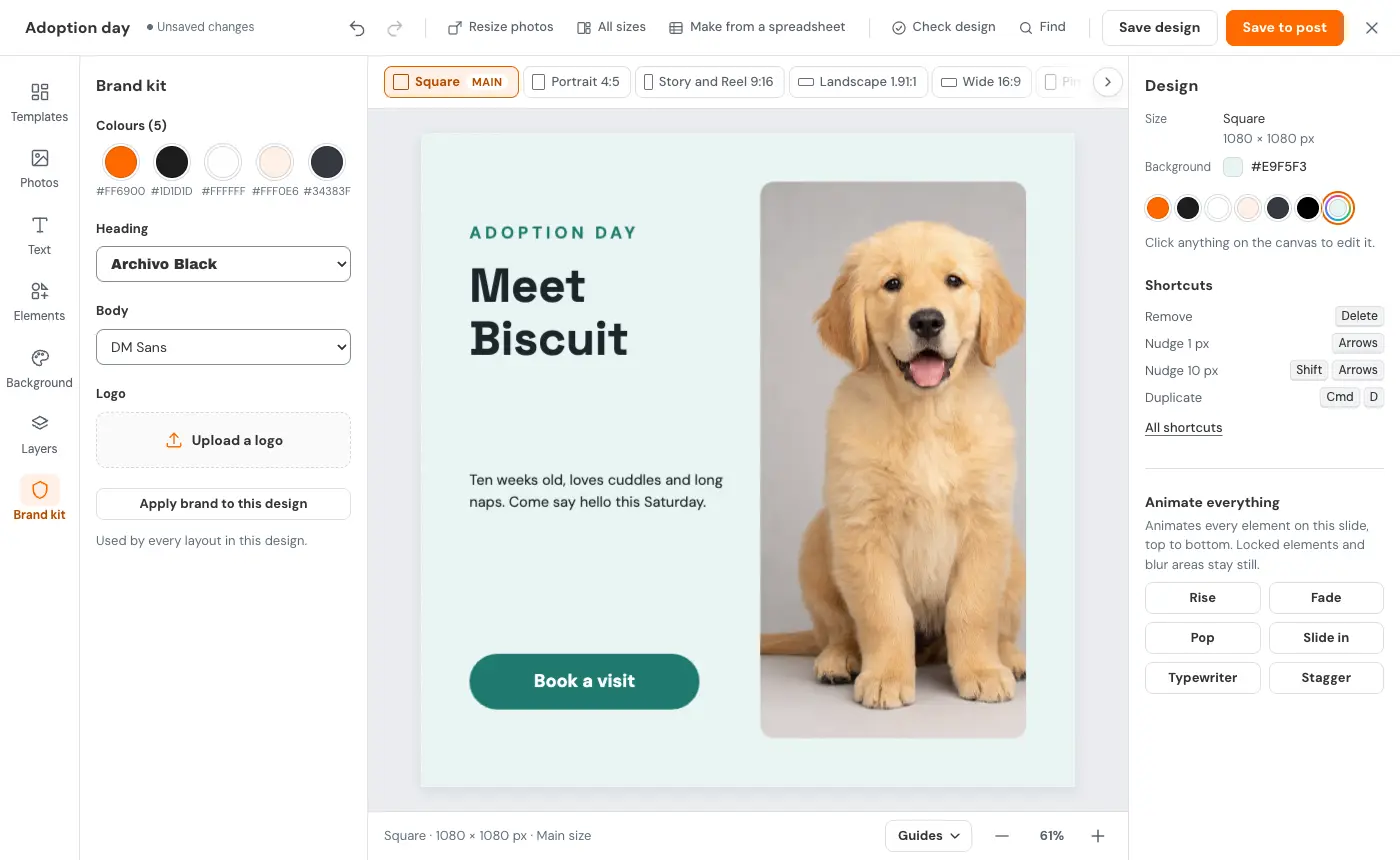This screenshot has width=1400, height=860.
Task: Switch to the Square main layout tab
Action: pyautogui.click(x=451, y=82)
